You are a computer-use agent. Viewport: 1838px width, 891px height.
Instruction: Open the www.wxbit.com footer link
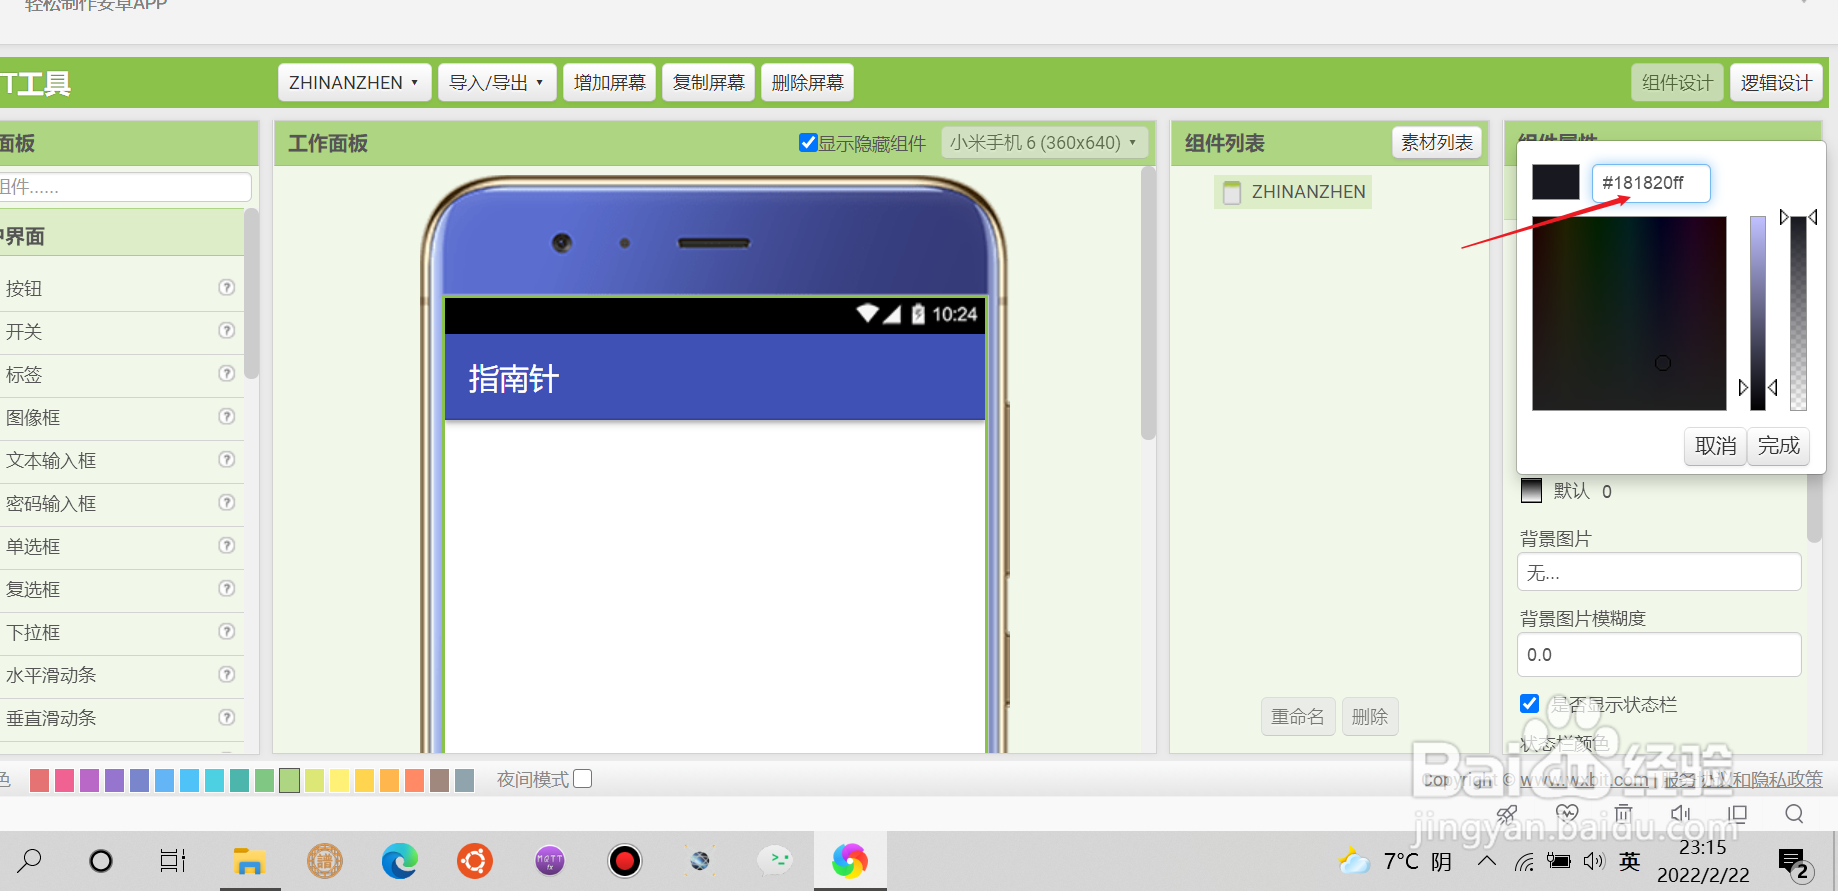tap(1585, 780)
